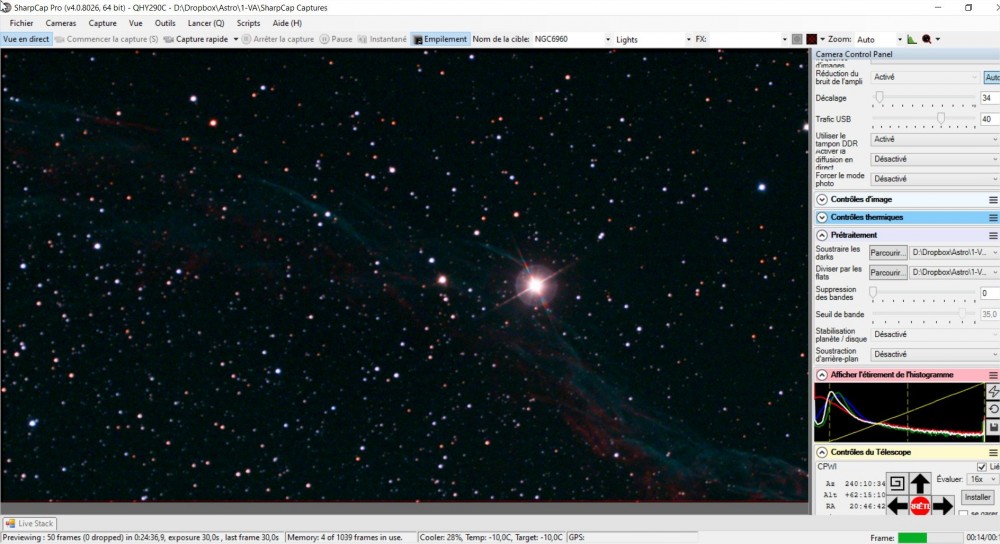Toggle the Empilement live stack button
The width and height of the screenshot is (1000, 544).
(440, 39)
